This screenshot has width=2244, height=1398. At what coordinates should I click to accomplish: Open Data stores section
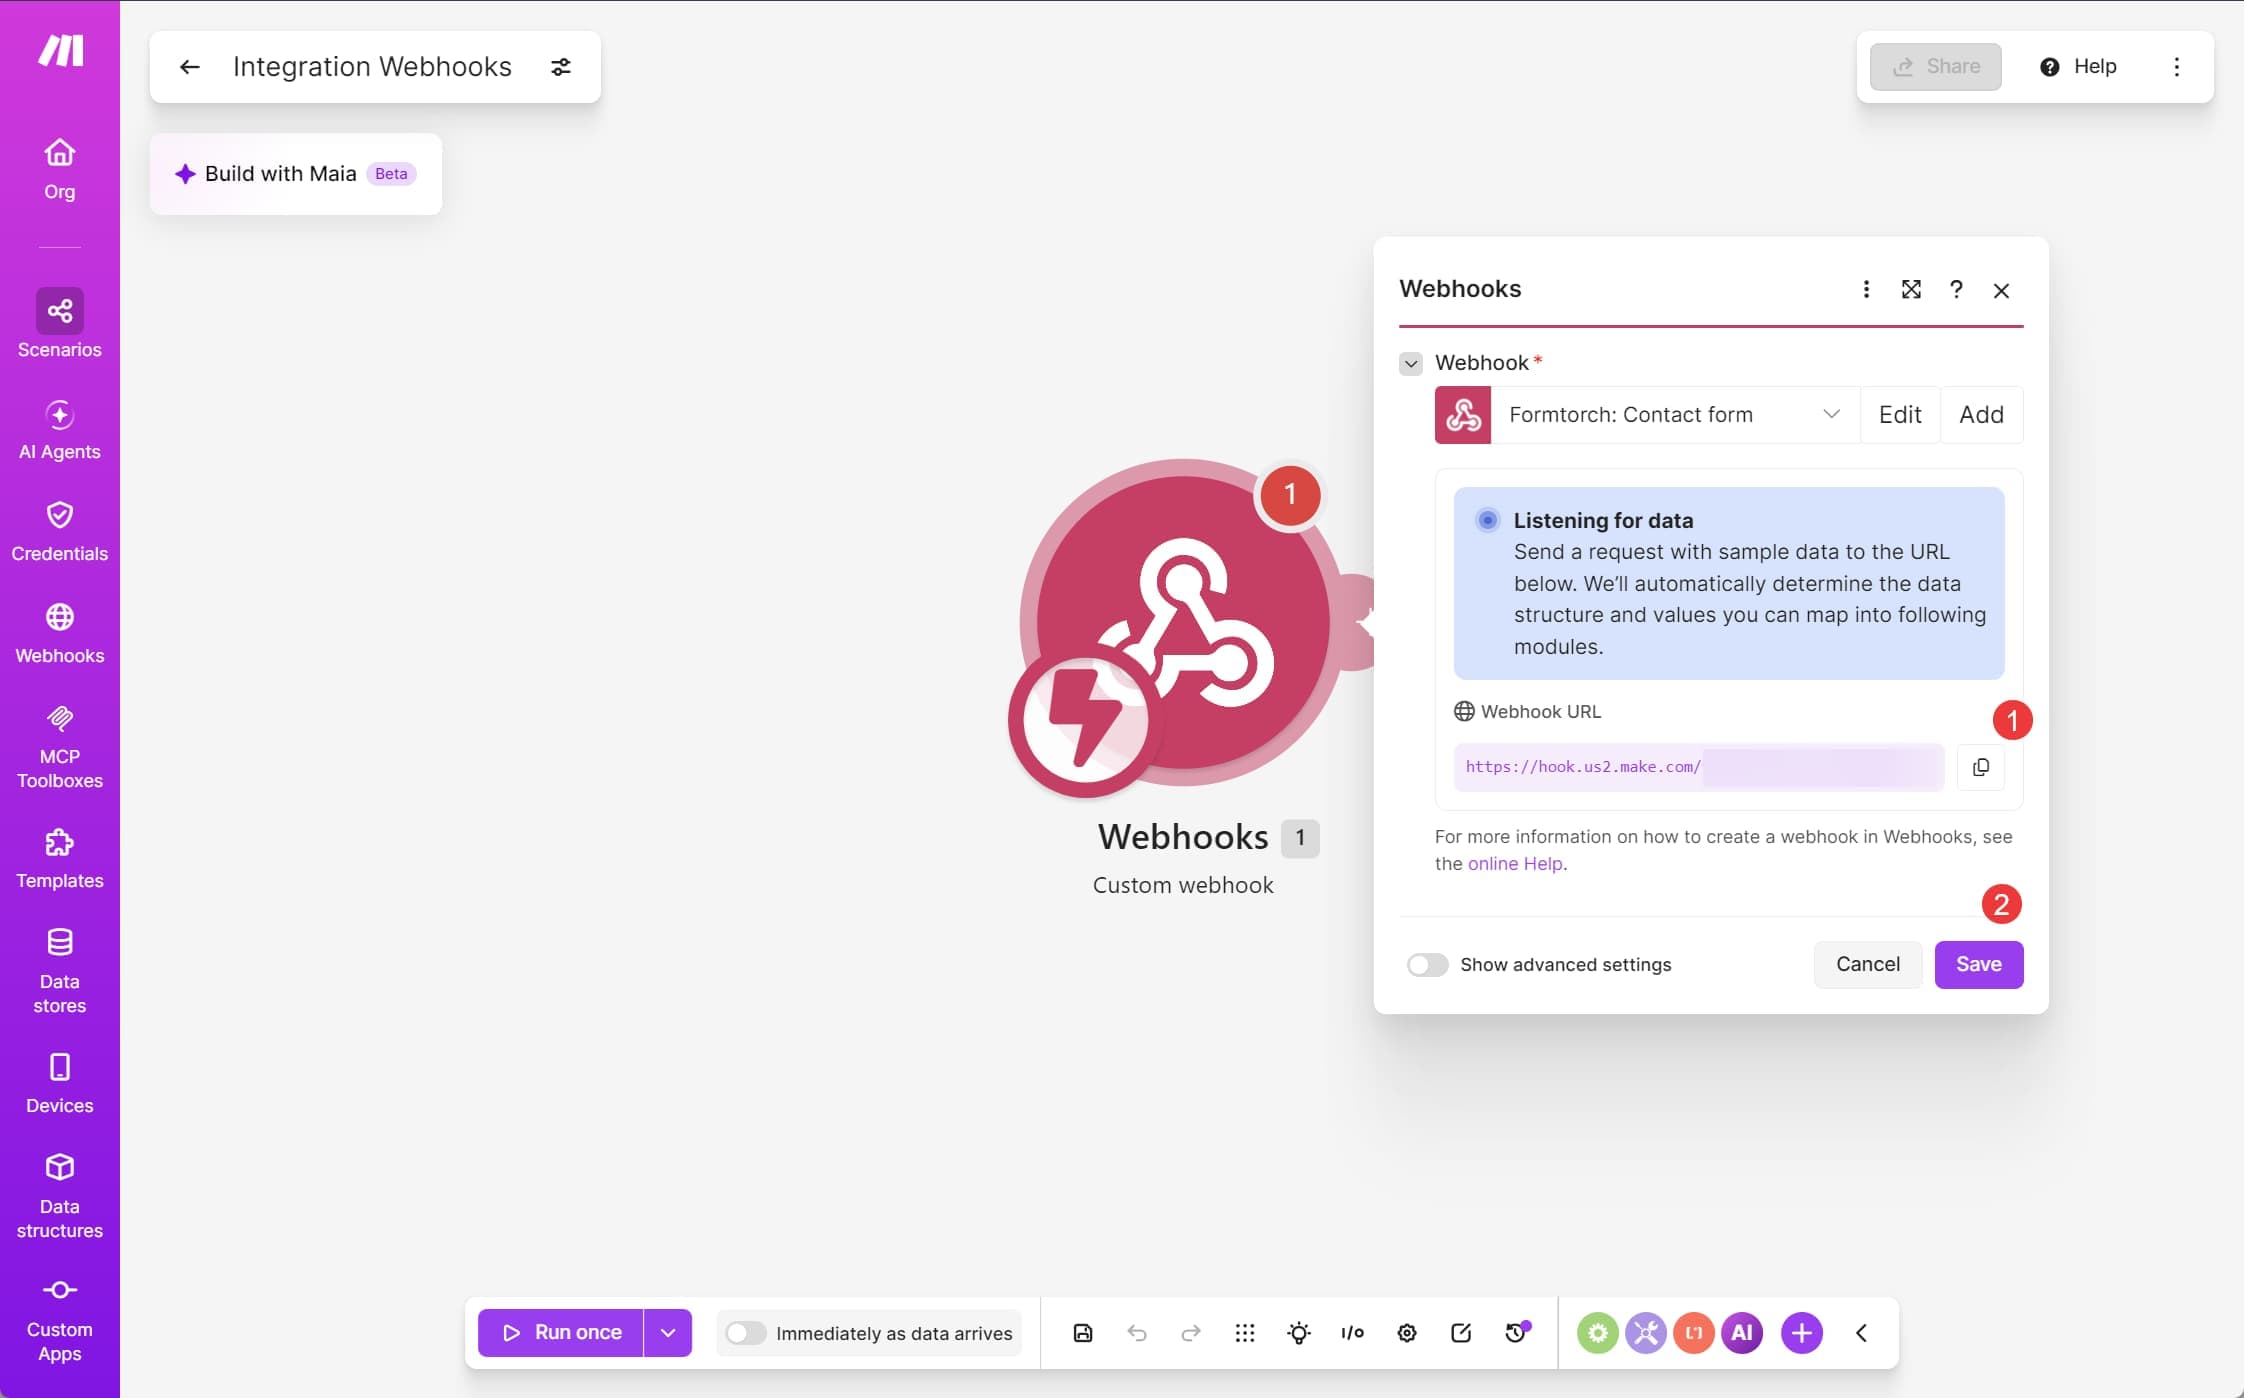tap(59, 972)
